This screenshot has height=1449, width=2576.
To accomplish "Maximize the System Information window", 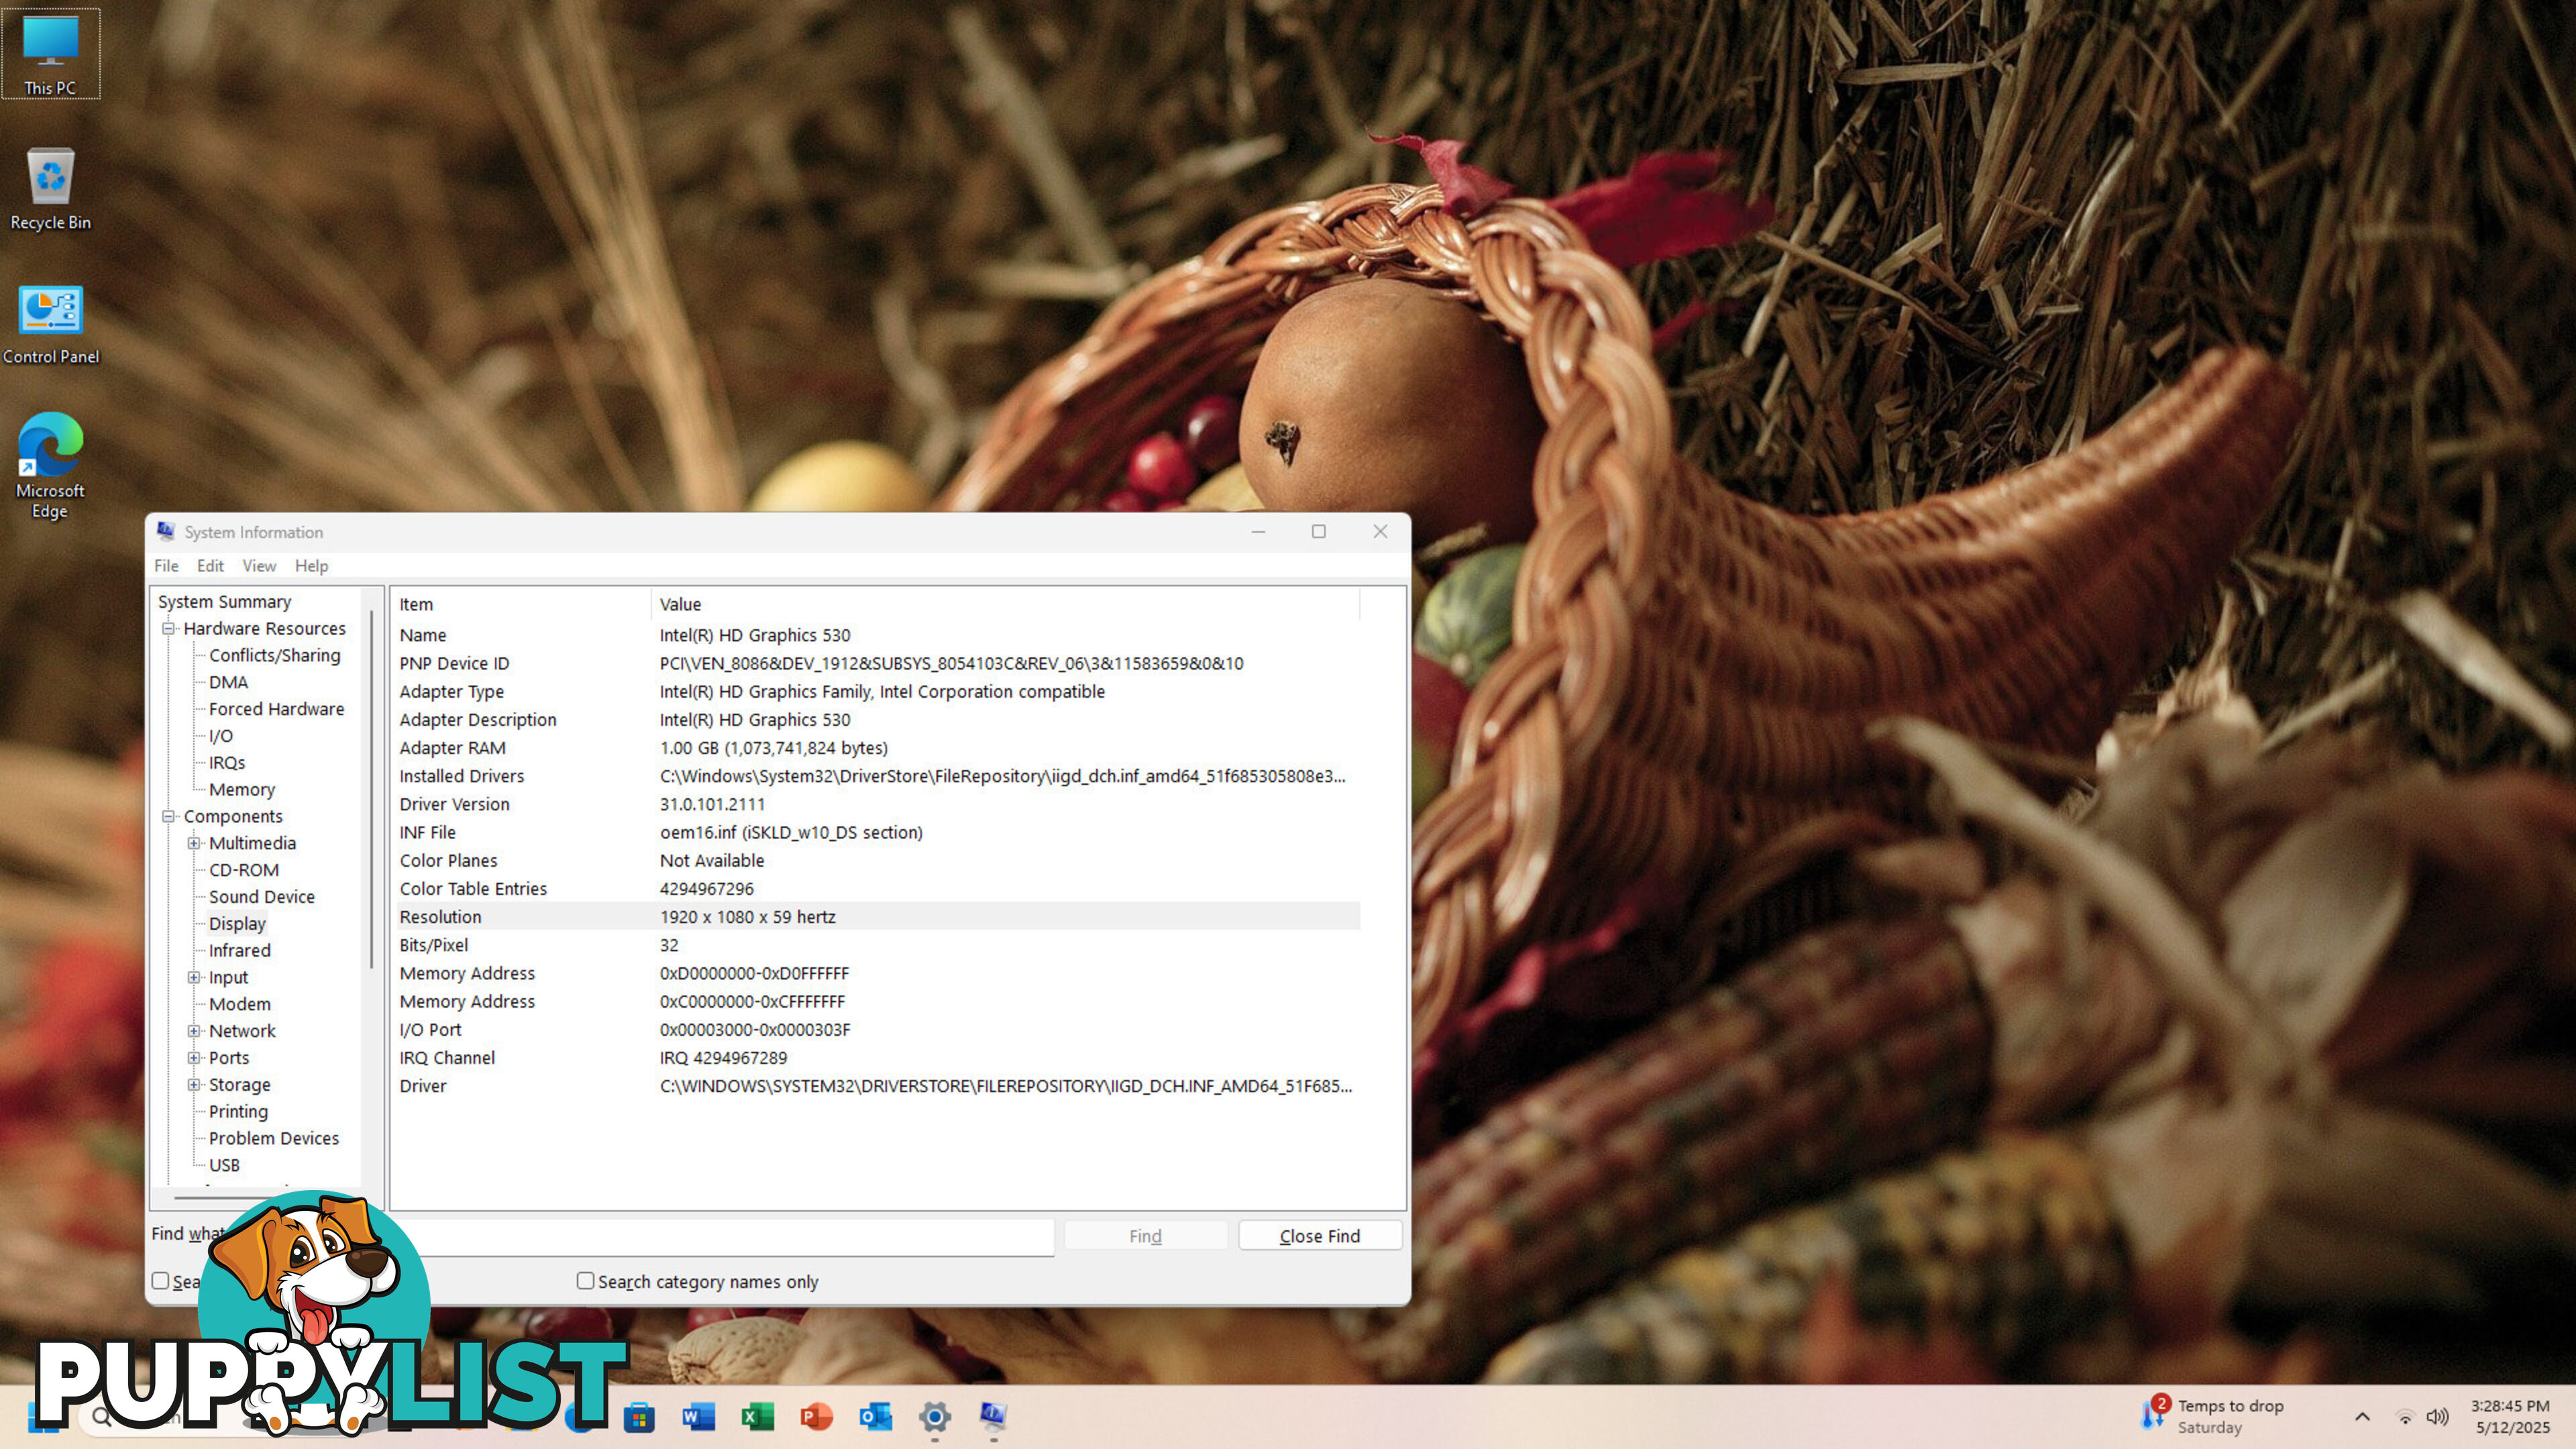I will point(1319,532).
